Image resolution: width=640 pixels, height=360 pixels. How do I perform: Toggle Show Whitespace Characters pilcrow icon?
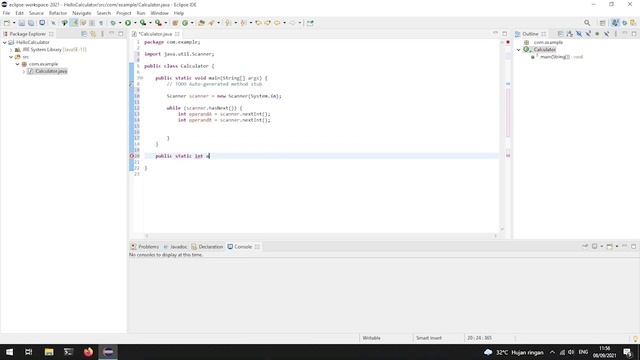101,23
